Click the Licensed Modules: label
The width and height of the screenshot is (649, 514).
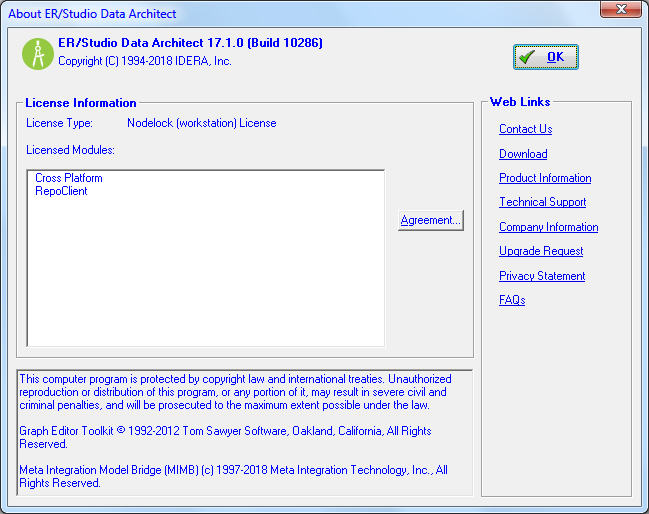(70, 150)
